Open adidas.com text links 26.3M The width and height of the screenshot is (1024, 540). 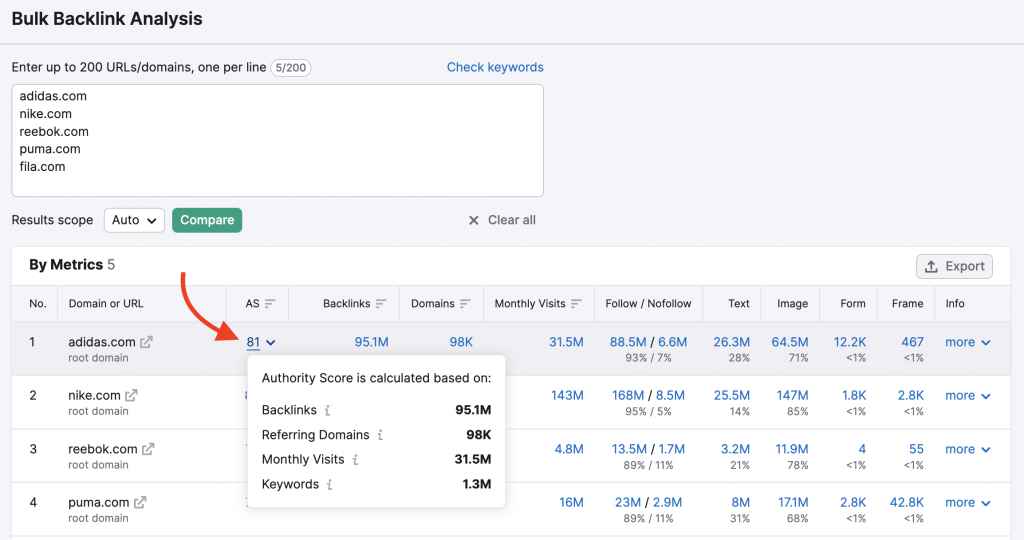(x=731, y=342)
